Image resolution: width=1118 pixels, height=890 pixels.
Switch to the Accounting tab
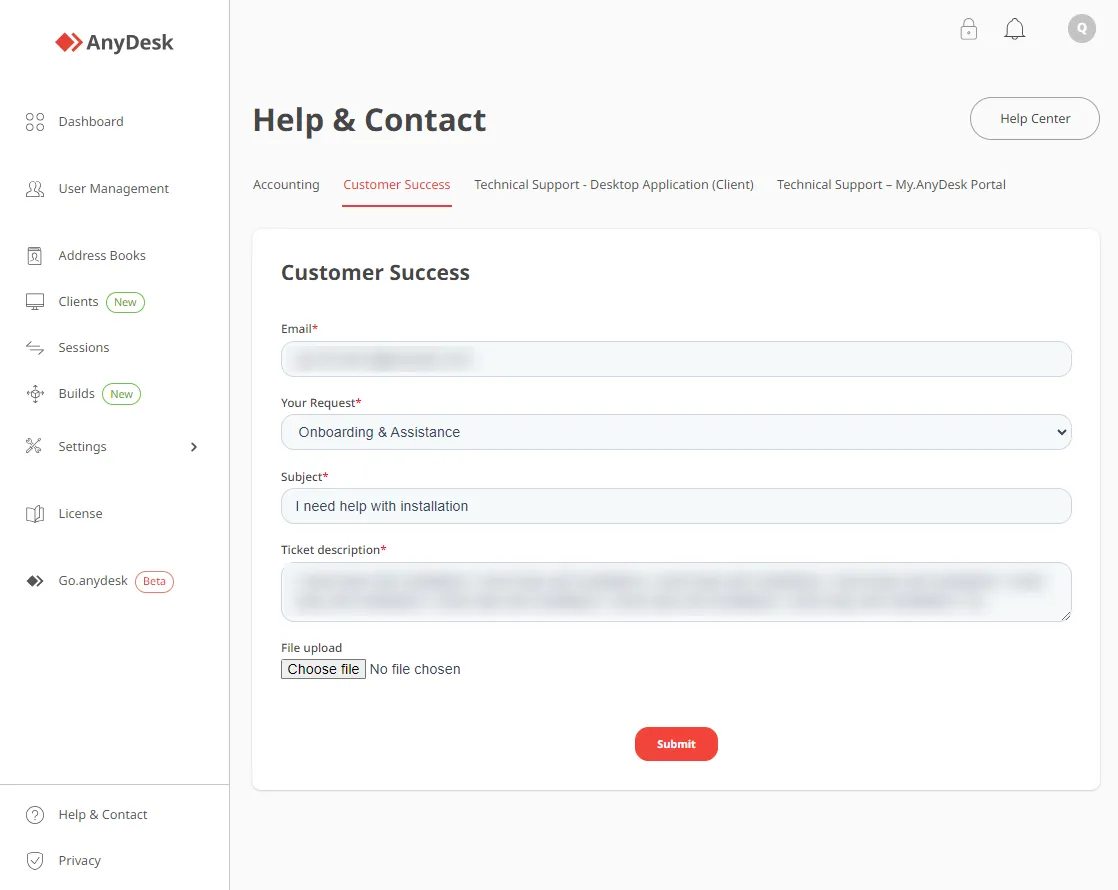(x=286, y=185)
